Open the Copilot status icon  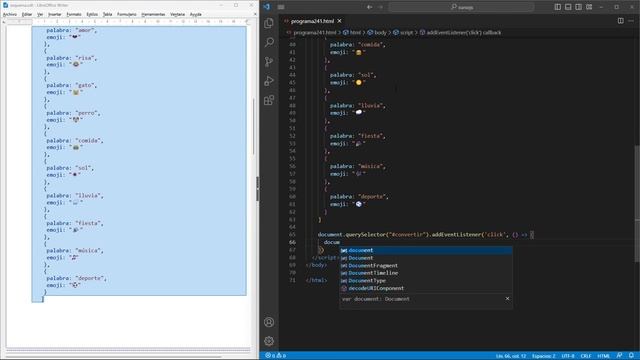(620, 356)
